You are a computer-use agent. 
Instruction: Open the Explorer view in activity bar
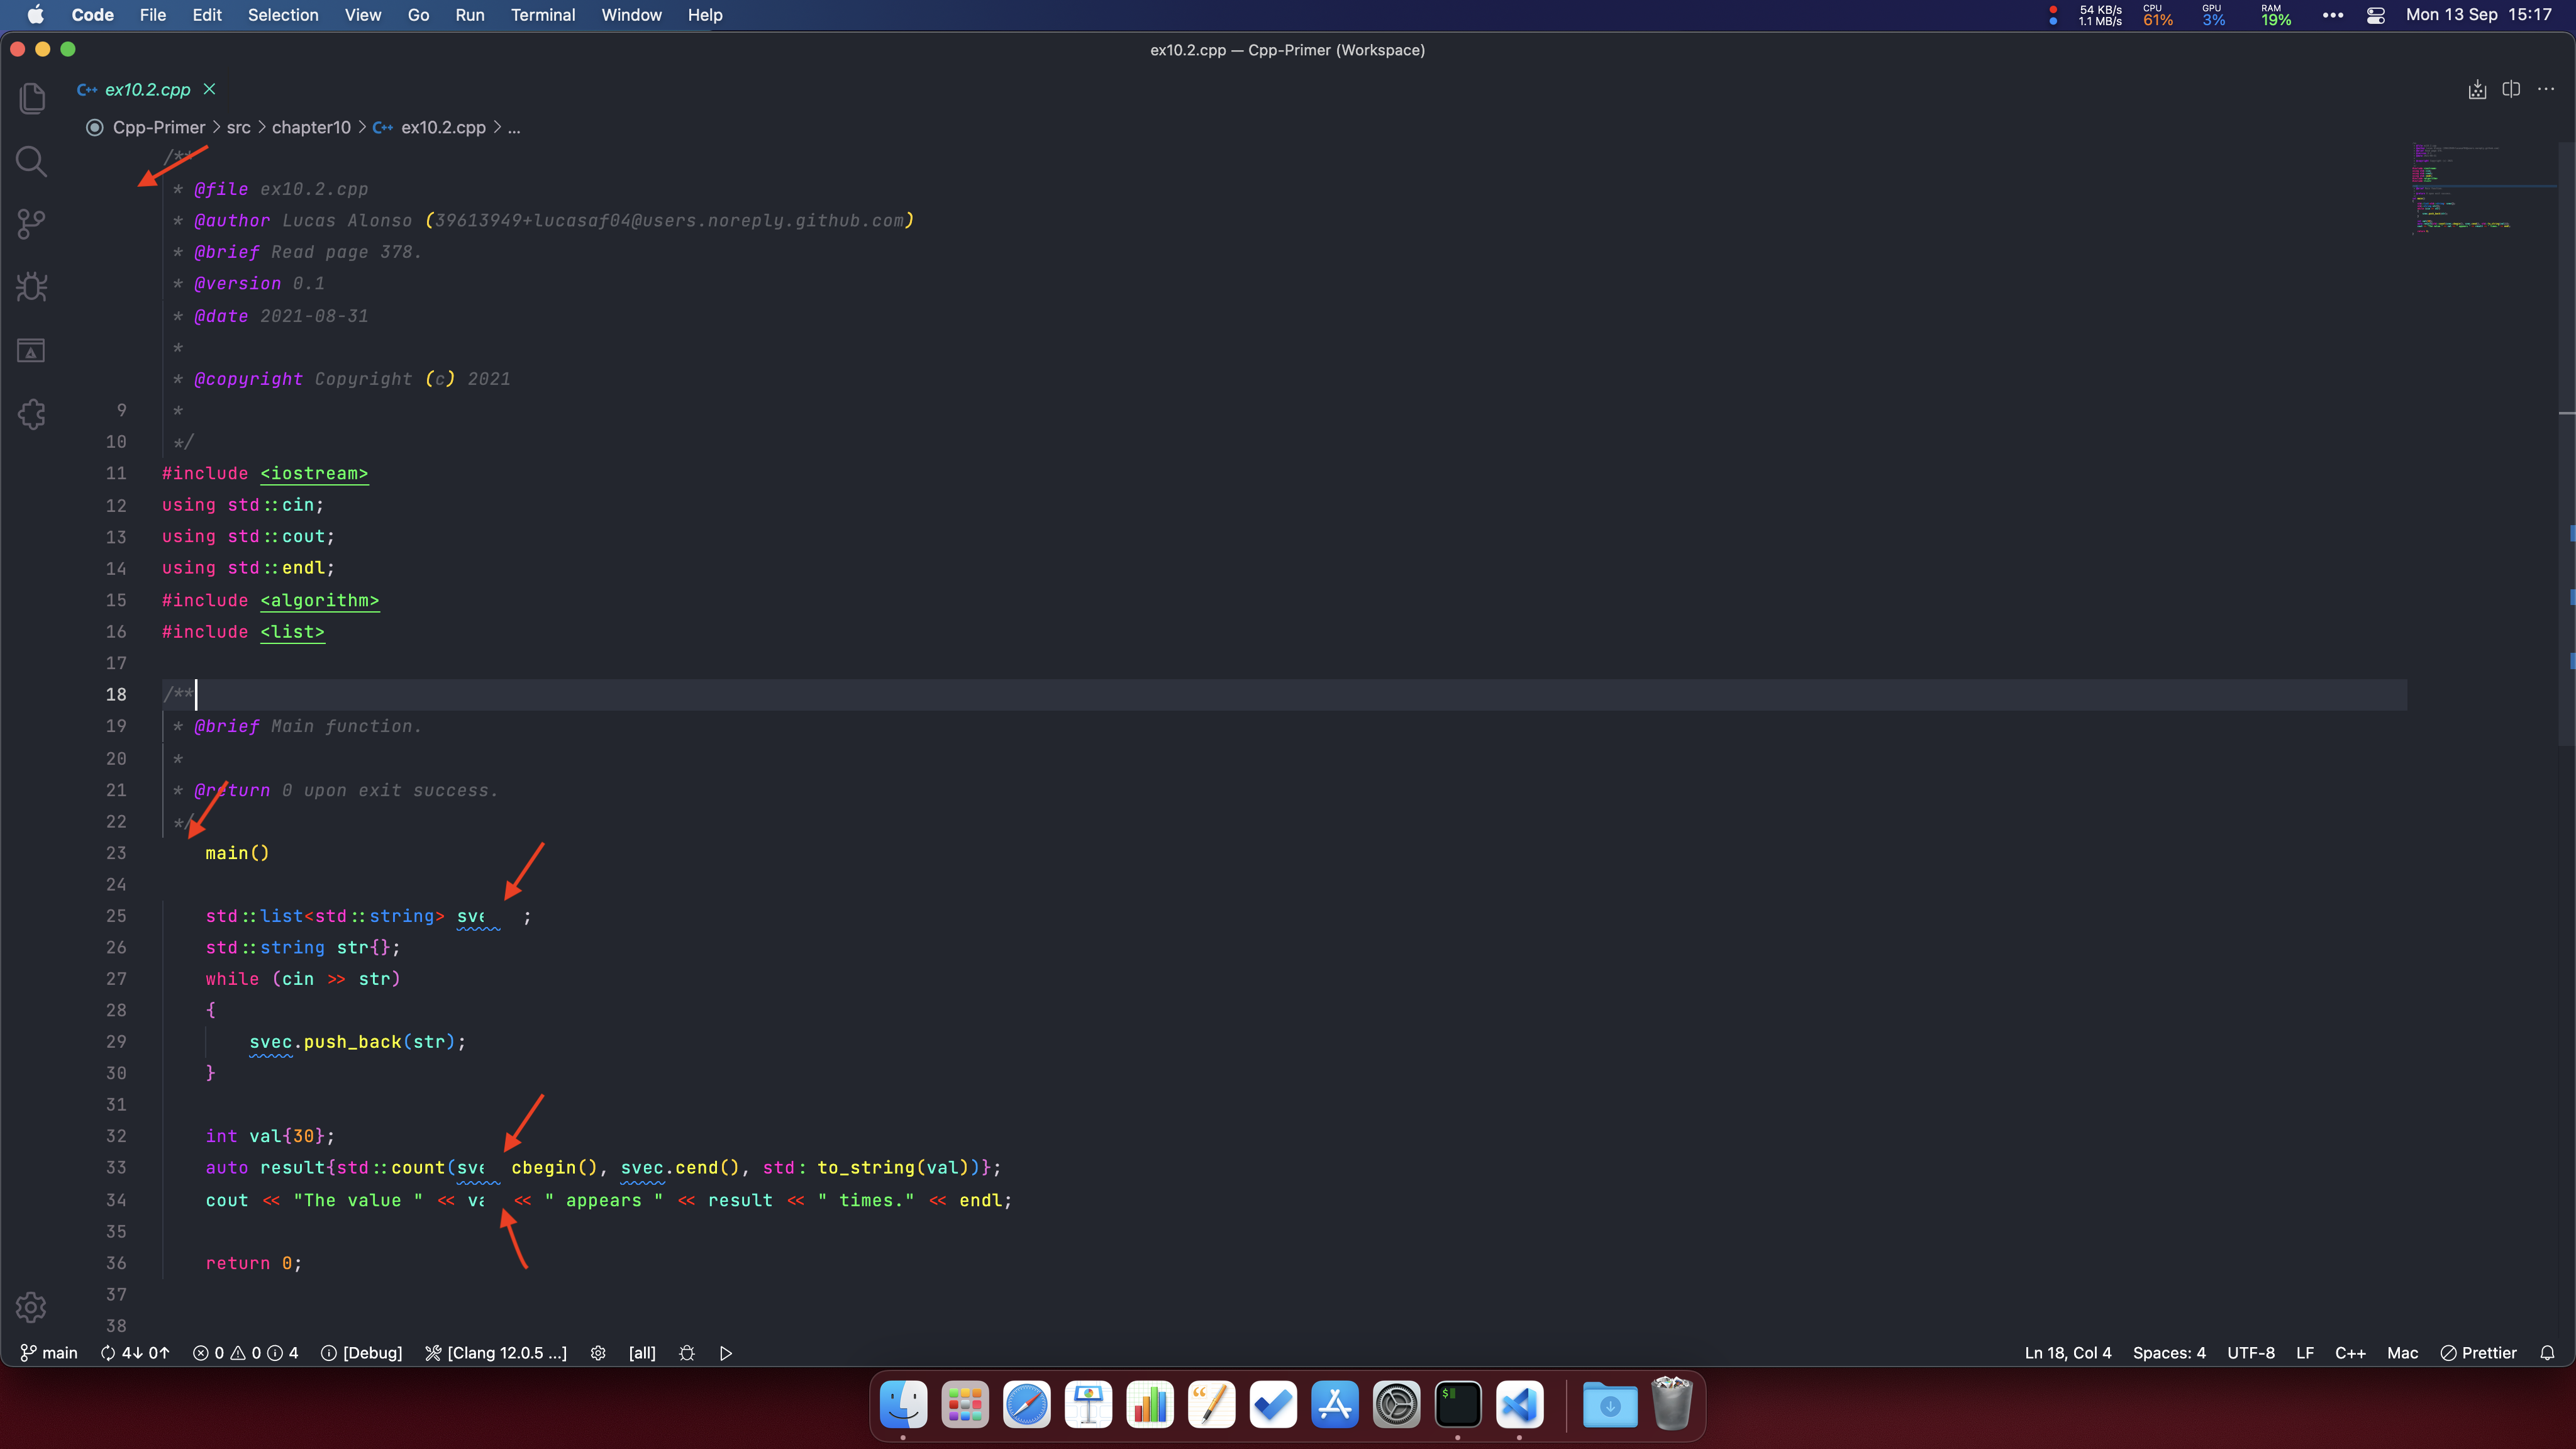click(x=32, y=98)
